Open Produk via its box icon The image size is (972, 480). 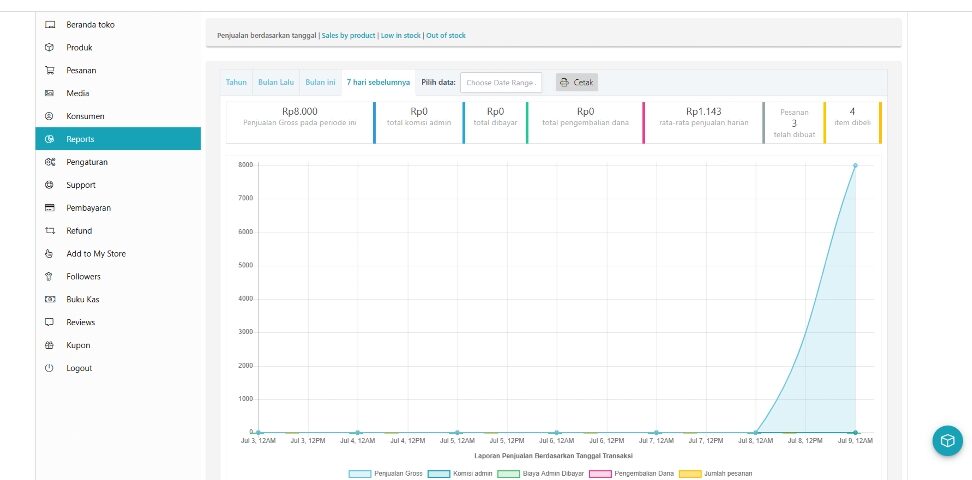pos(48,47)
